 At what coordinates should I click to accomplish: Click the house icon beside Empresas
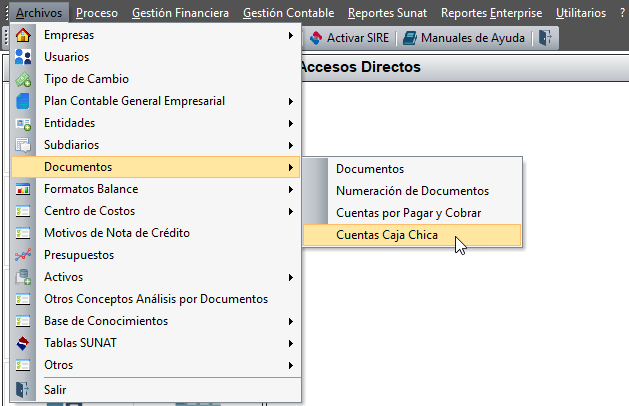point(23,35)
